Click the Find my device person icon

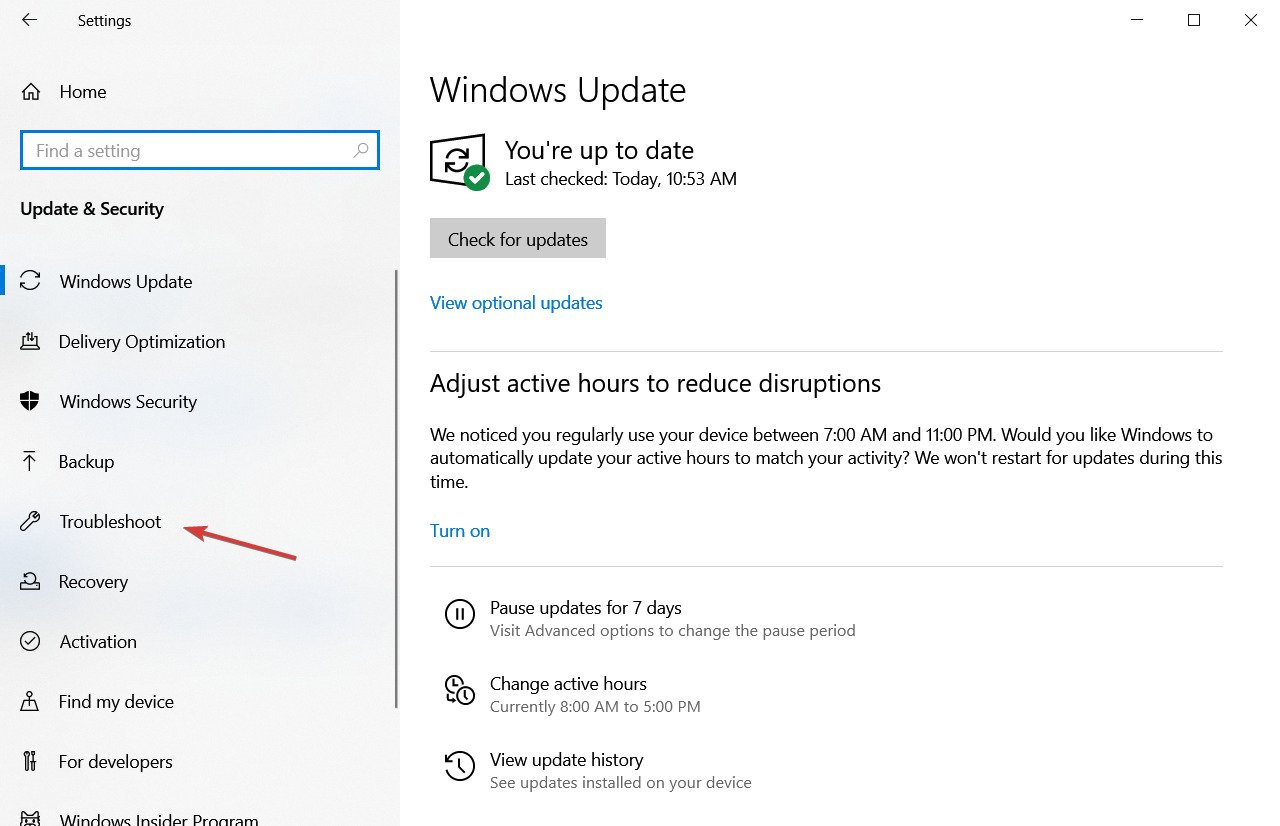pyautogui.click(x=30, y=701)
